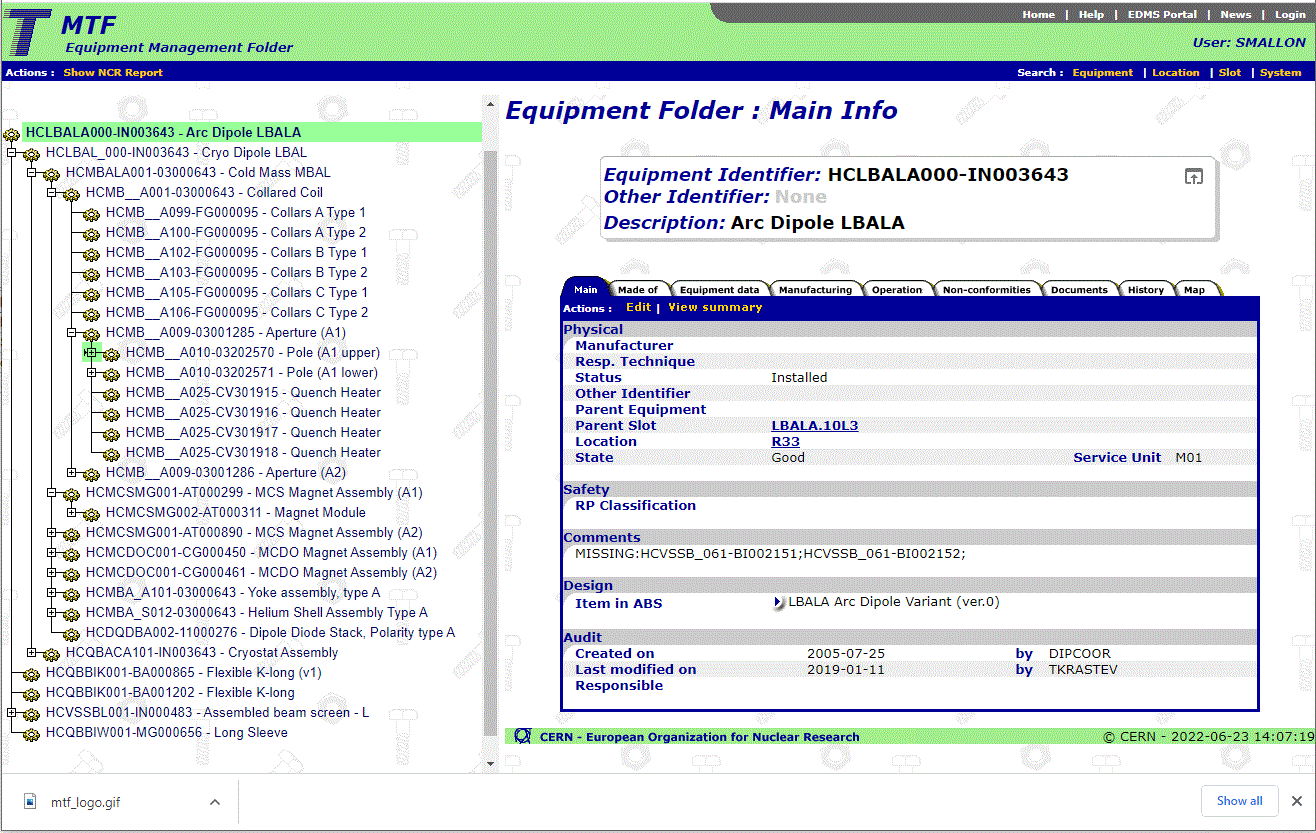
Task: Click the gear icon beside Flexible K-long (v1)
Action: (32, 673)
